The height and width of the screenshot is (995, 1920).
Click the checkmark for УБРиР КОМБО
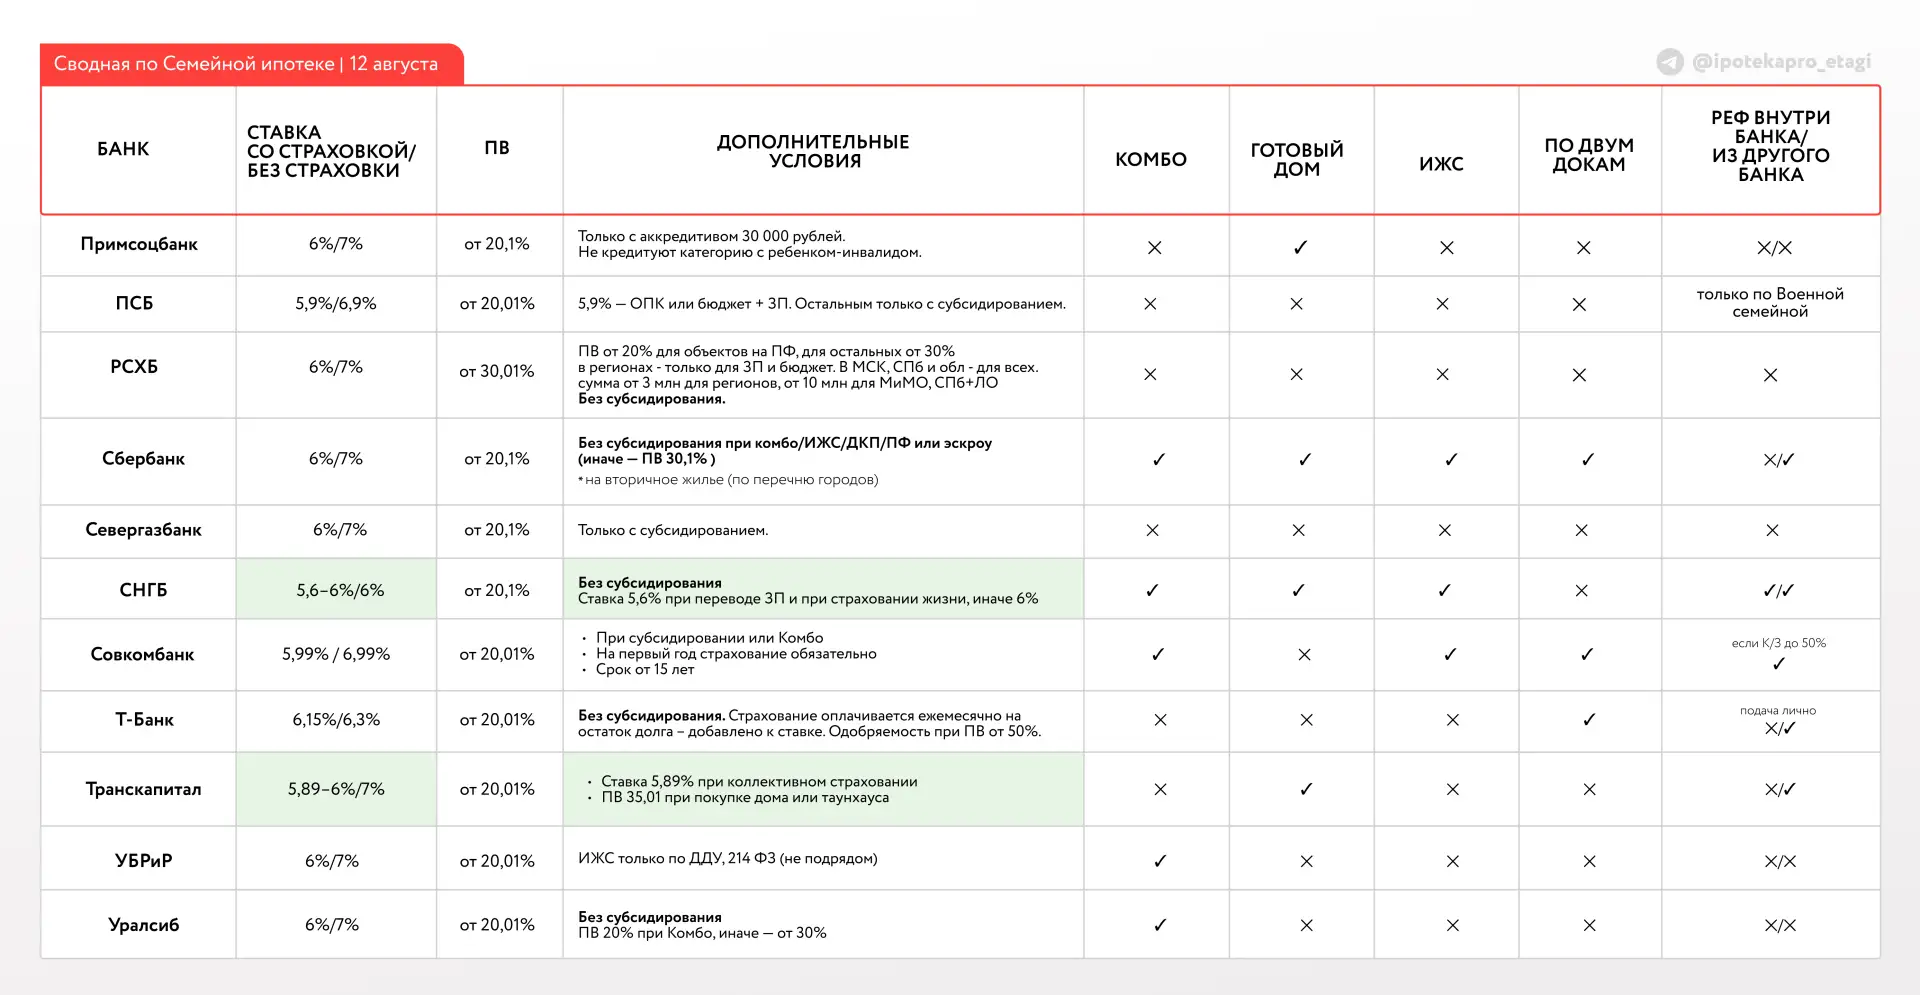click(x=1160, y=861)
